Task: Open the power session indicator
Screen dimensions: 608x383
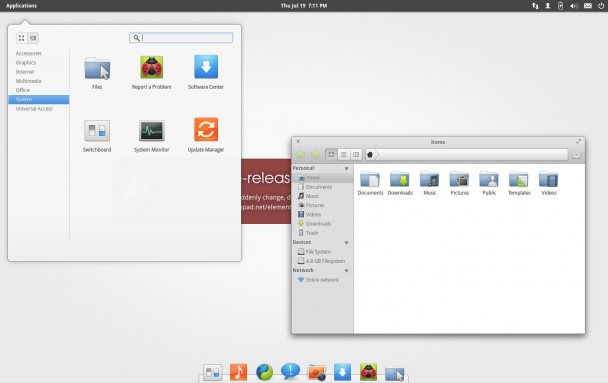Action: tap(601, 6)
